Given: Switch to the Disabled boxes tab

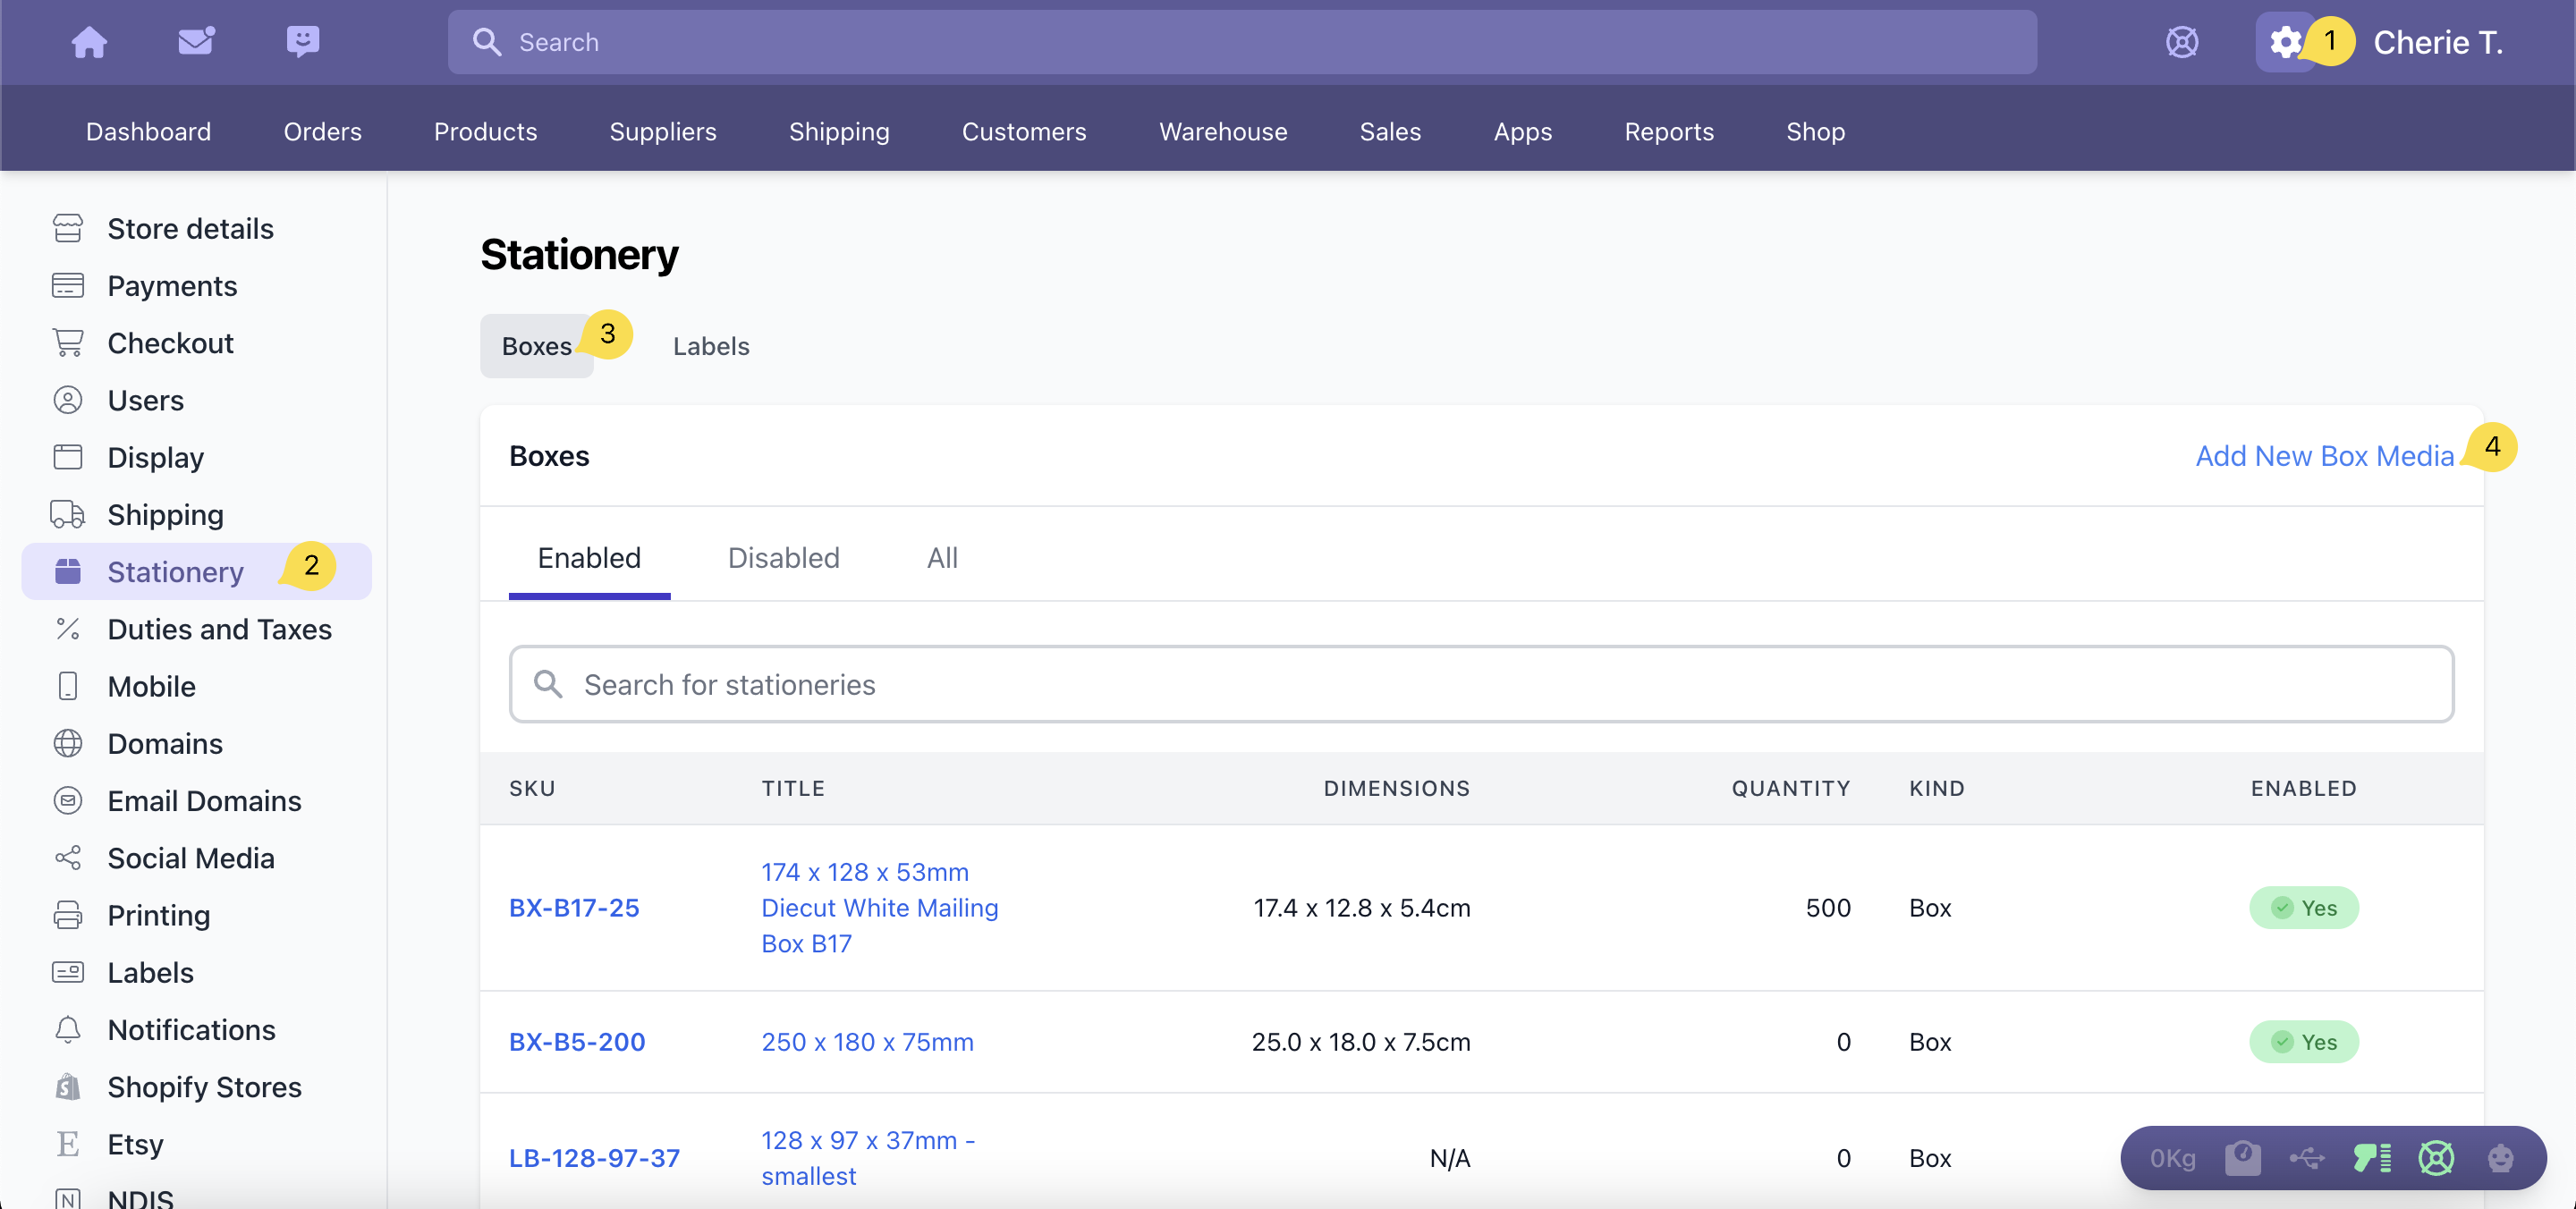Looking at the screenshot, I should click(x=783, y=558).
